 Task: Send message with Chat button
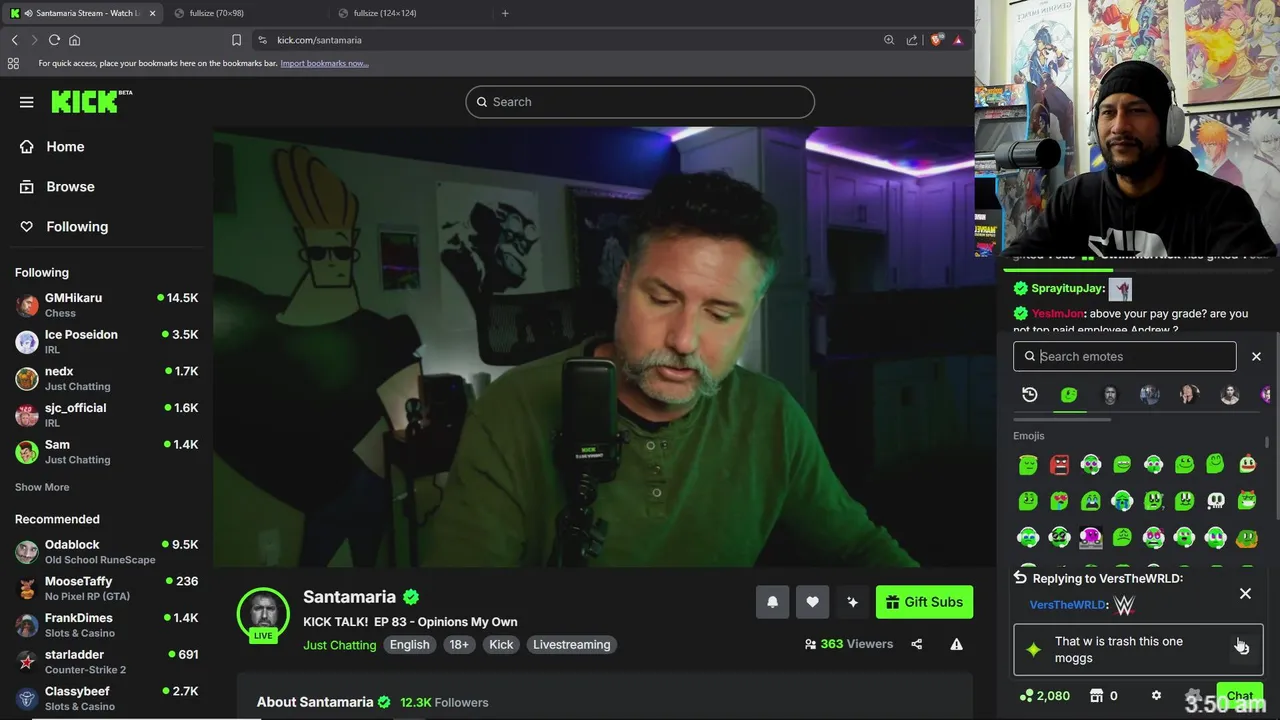(x=1240, y=696)
